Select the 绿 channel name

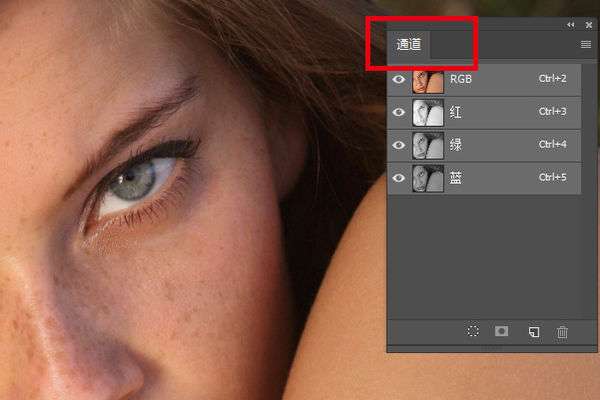tap(455, 145)
